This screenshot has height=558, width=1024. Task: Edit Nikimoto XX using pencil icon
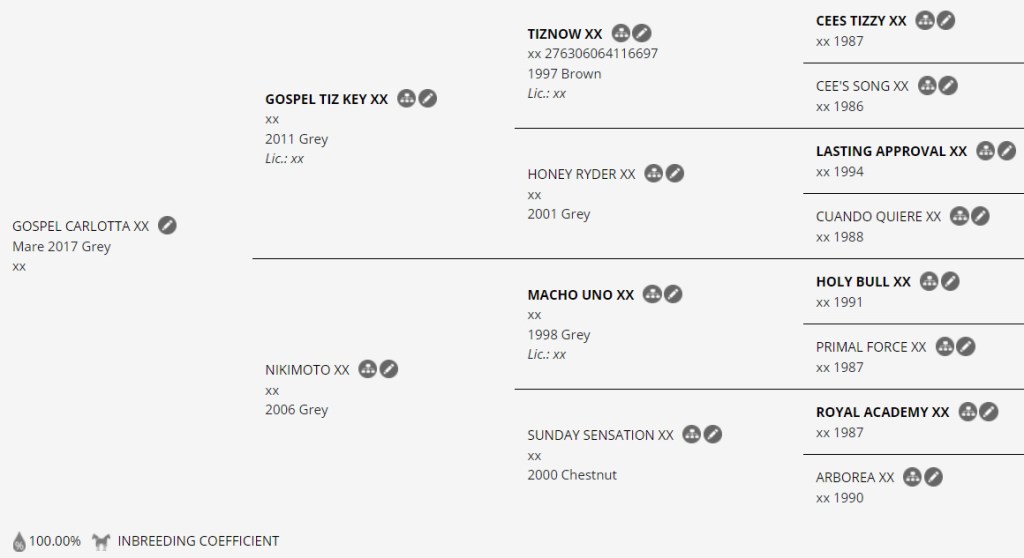pyautogui.click(x=389, y=369)
